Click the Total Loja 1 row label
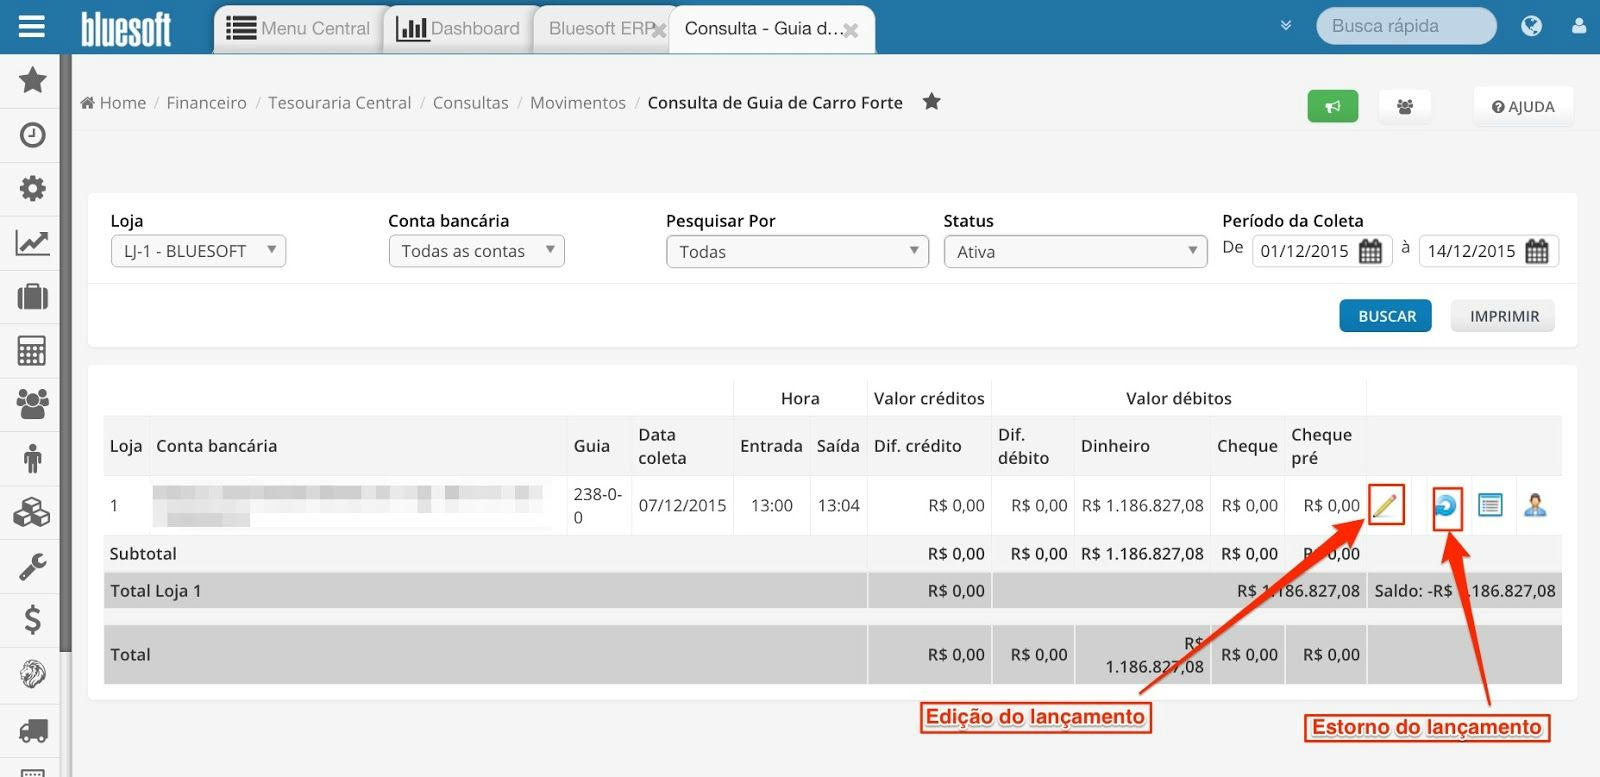 156,591
